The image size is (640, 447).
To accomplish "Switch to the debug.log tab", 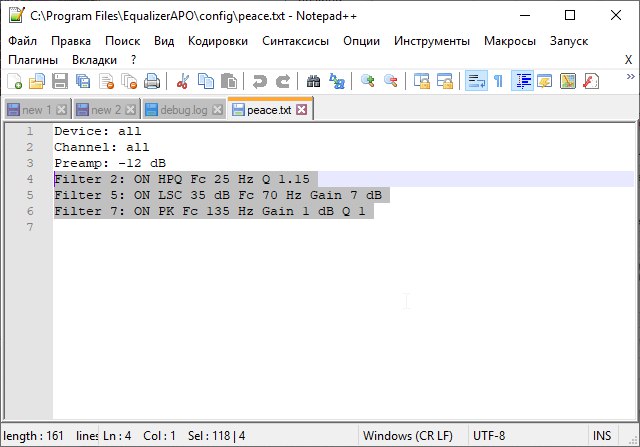I will click(x=184, y=110).
